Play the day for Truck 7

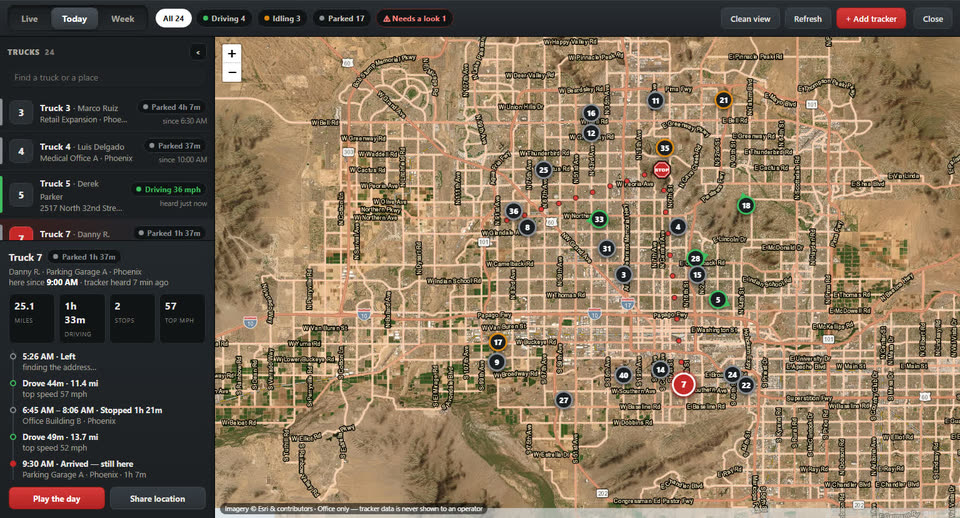pos(57,498)
